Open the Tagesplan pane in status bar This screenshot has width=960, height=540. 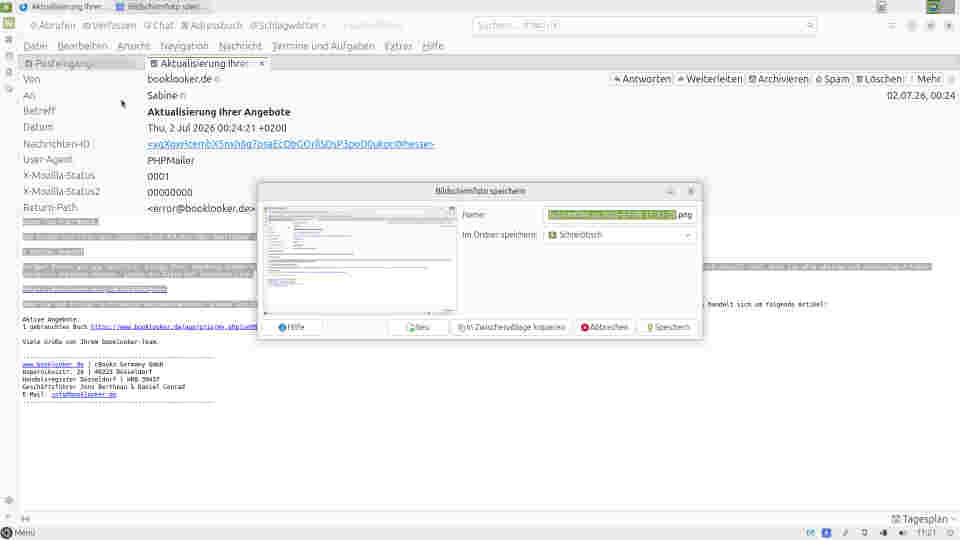point(923,519)
